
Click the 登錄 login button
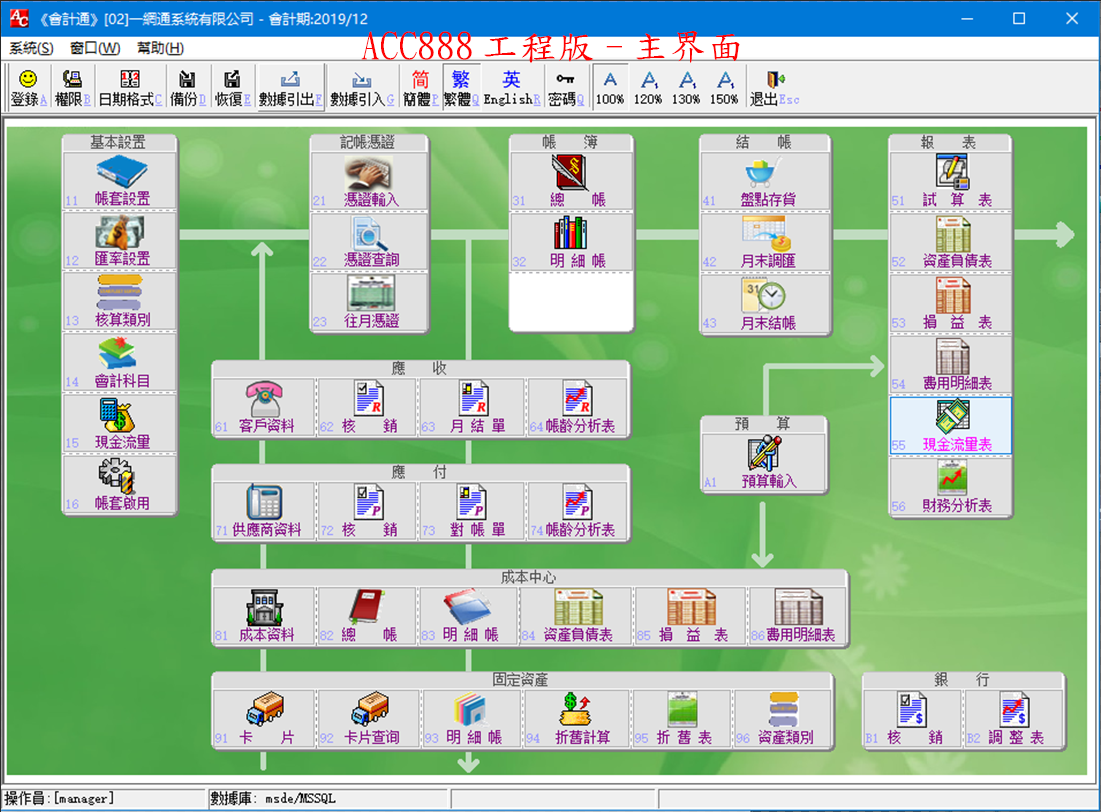point(26,85)
